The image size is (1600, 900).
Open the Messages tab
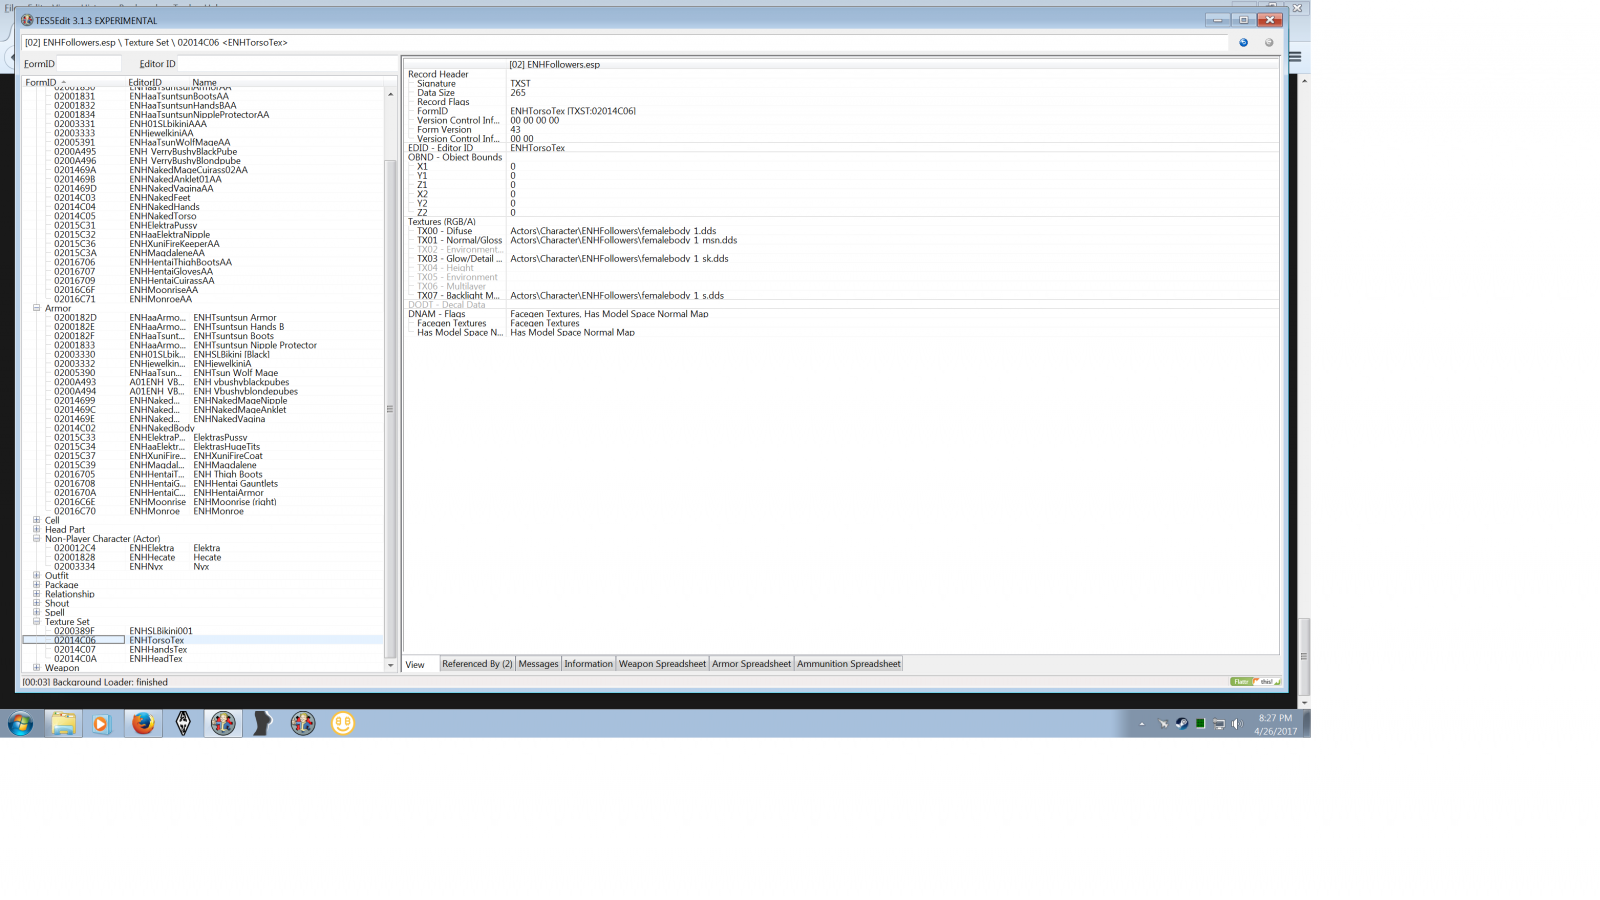[x=538, y=664]
